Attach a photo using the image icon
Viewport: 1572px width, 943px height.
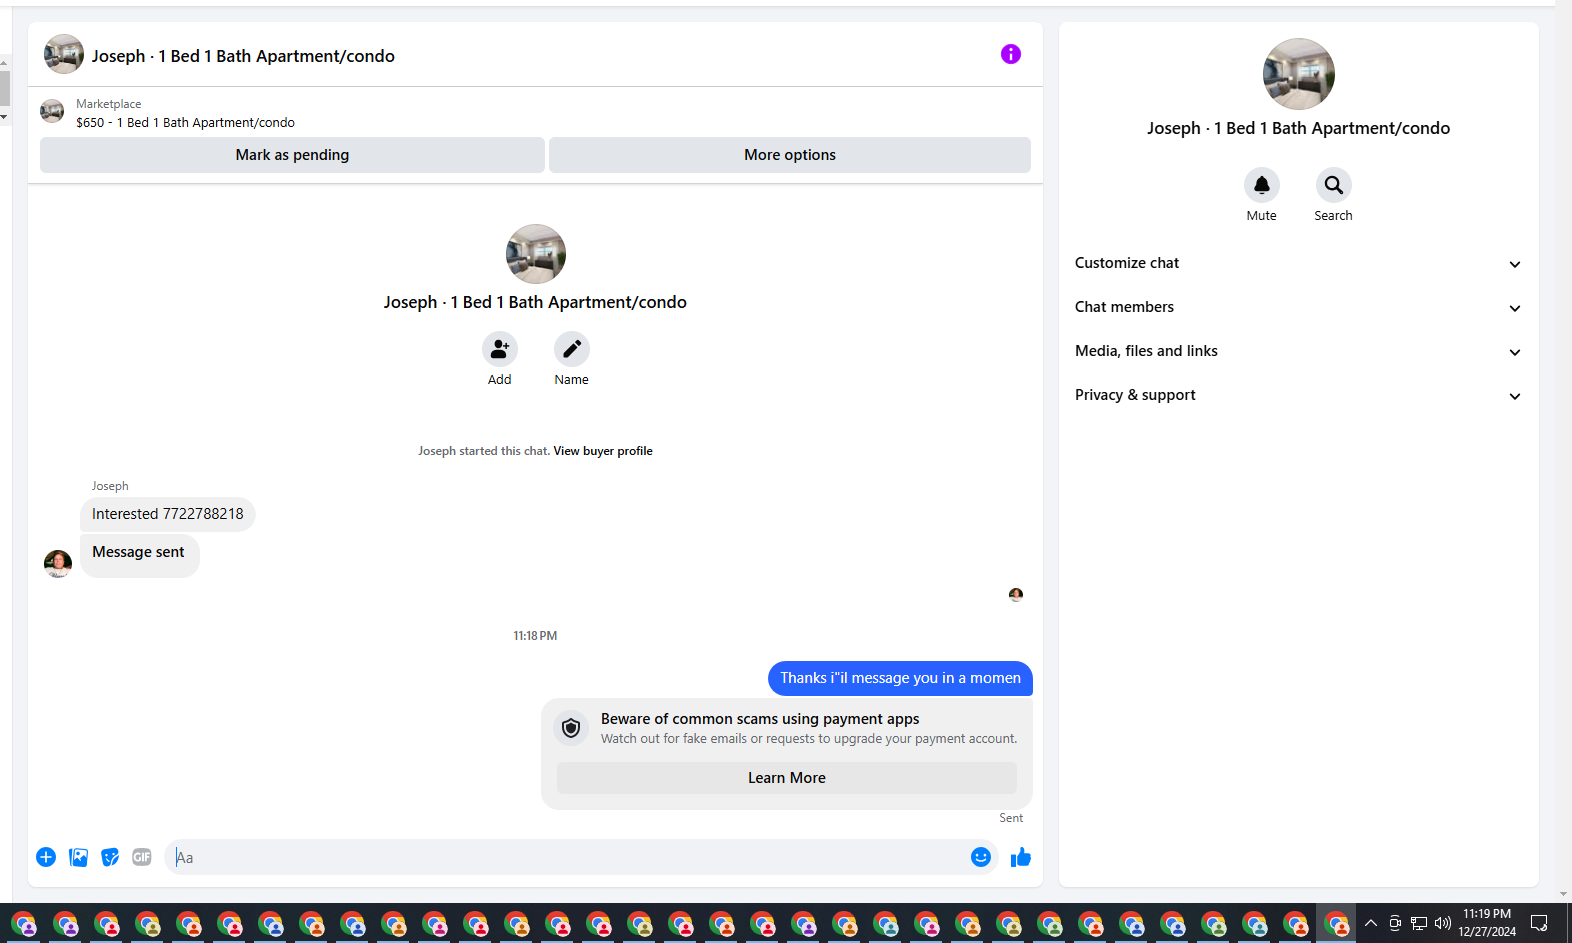click(x=78, y=857)
